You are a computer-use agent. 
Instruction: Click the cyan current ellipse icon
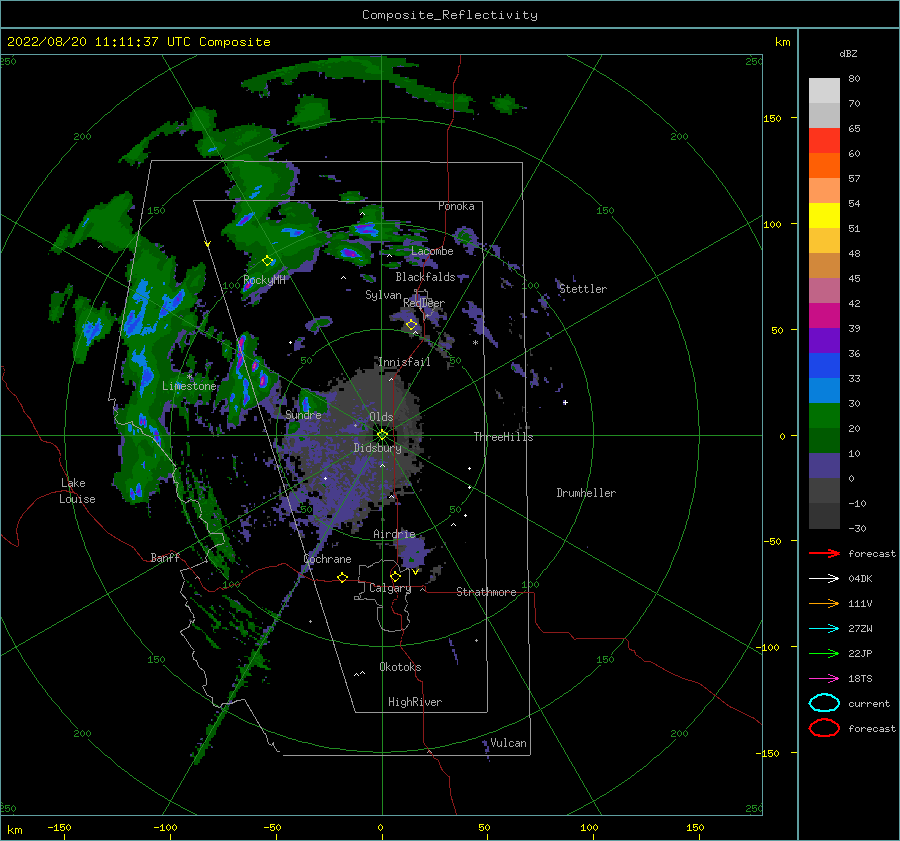click(x=824, y=703)
